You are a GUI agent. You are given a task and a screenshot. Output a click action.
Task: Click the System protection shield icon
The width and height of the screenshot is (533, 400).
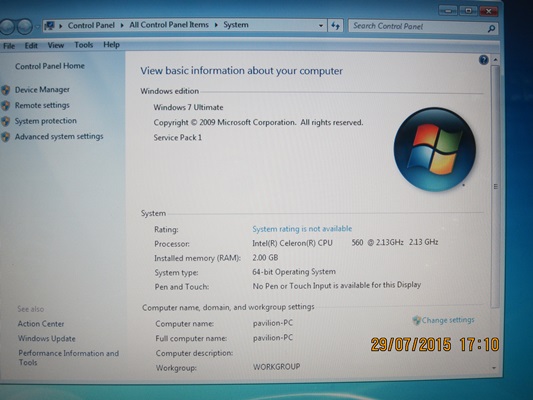5,121
